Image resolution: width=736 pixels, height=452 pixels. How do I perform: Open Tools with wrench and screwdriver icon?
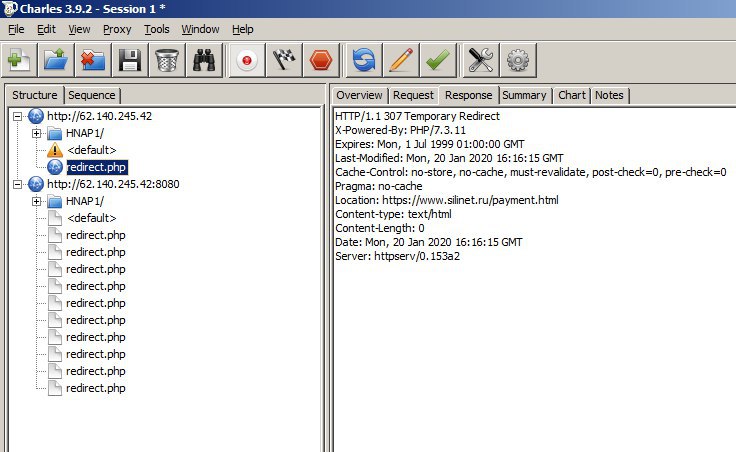pyautogui.click(x=481, y=60)
